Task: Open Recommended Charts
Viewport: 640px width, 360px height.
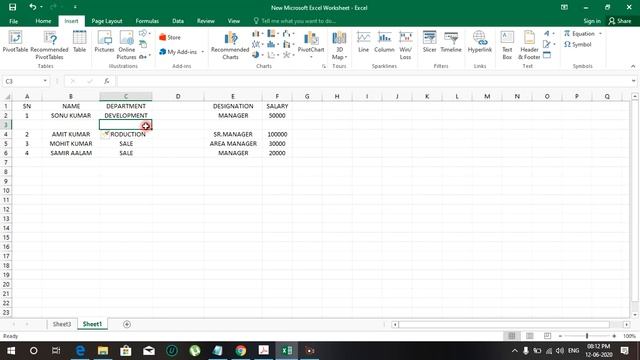Action: click(x=230, y=45)
